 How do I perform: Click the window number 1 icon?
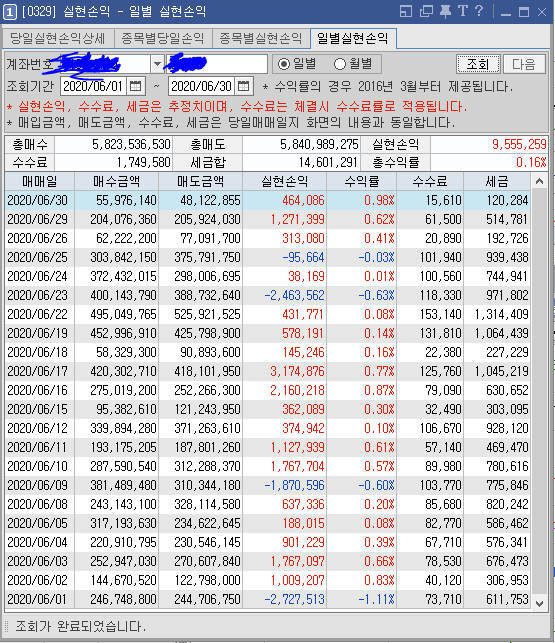(10, 12)
